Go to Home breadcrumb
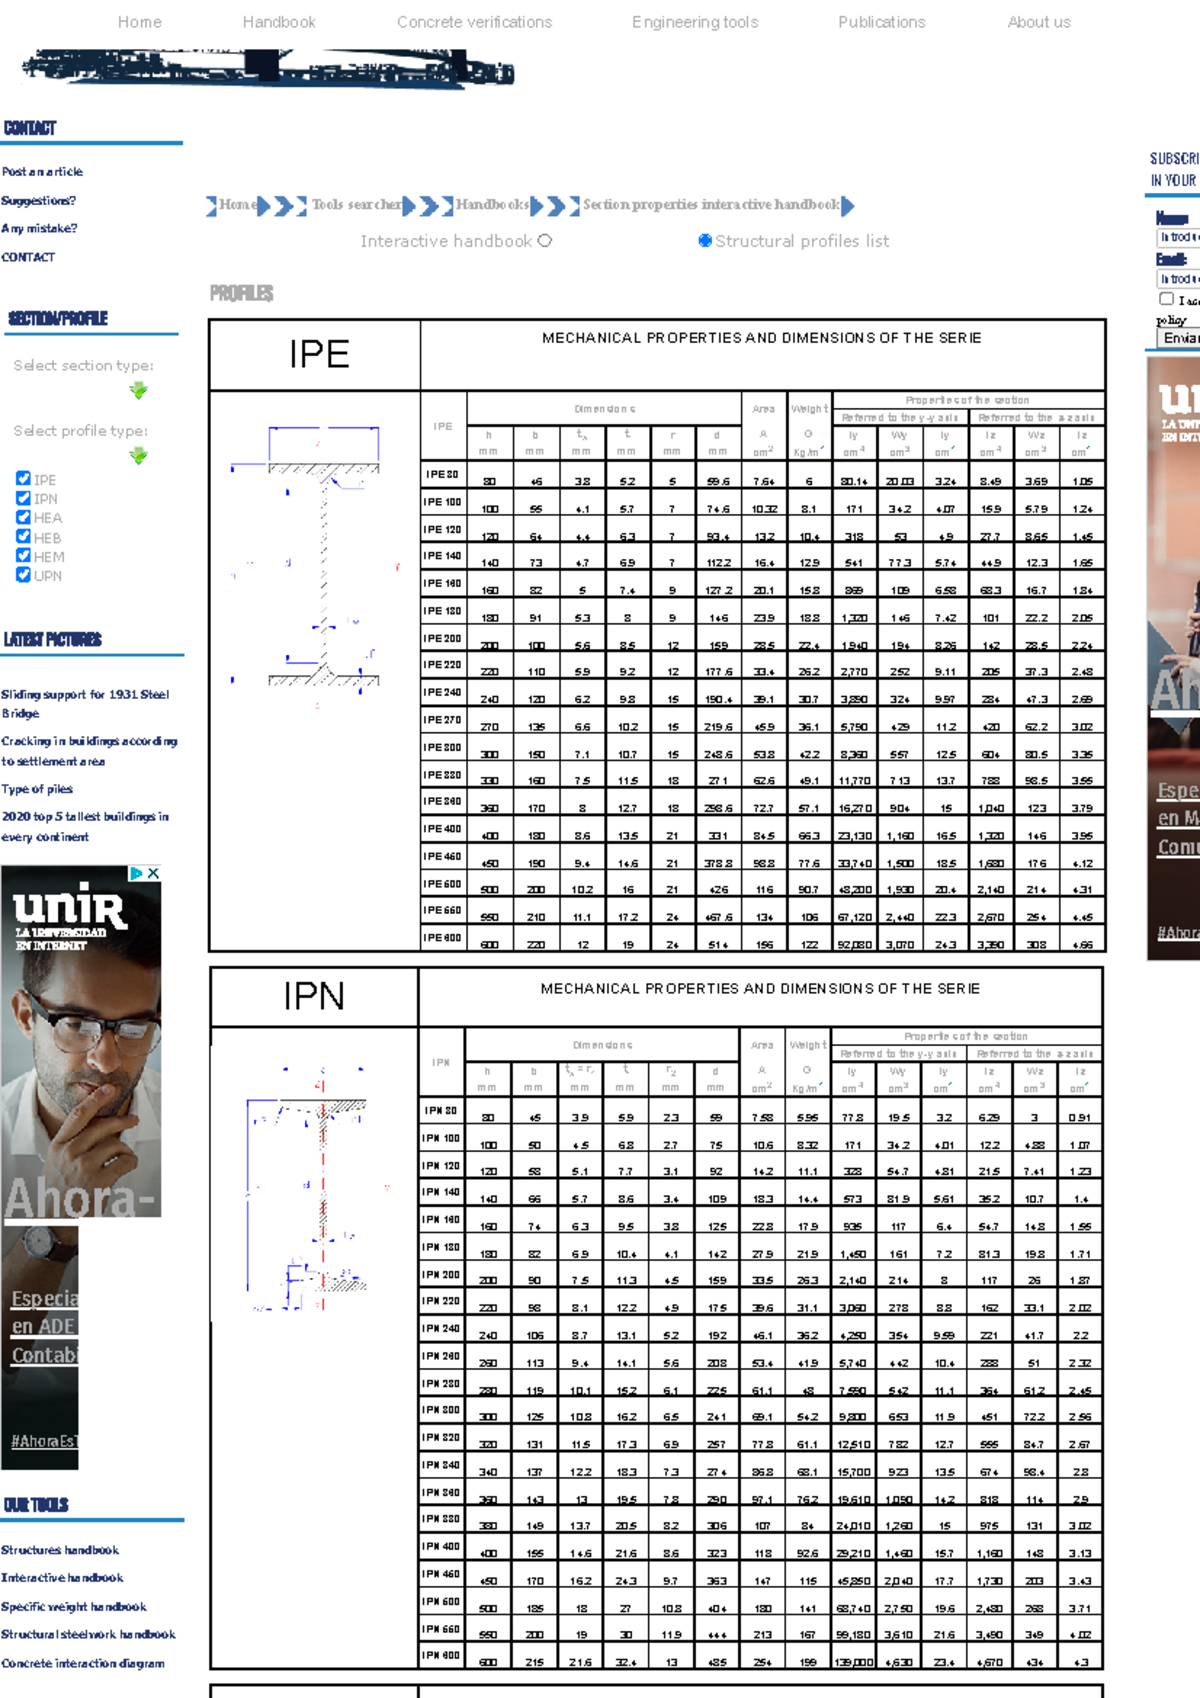This screenshot has height=1698, width=1200. click(236, 205)
